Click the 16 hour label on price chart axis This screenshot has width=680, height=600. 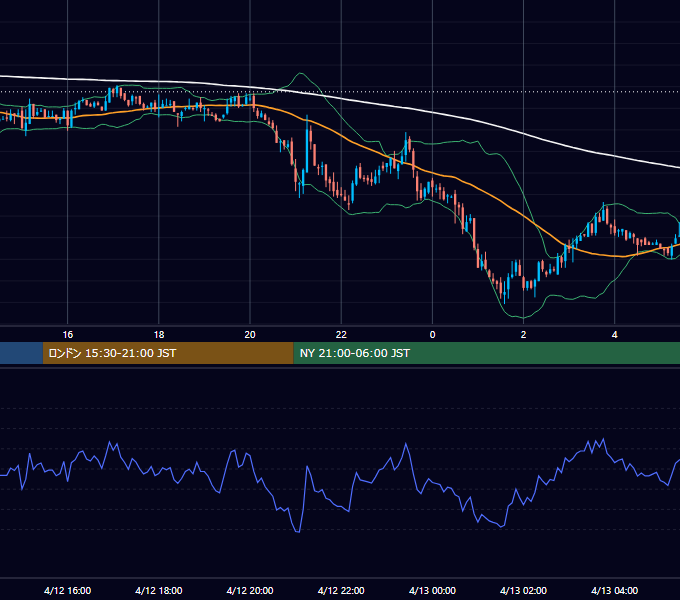68,334
